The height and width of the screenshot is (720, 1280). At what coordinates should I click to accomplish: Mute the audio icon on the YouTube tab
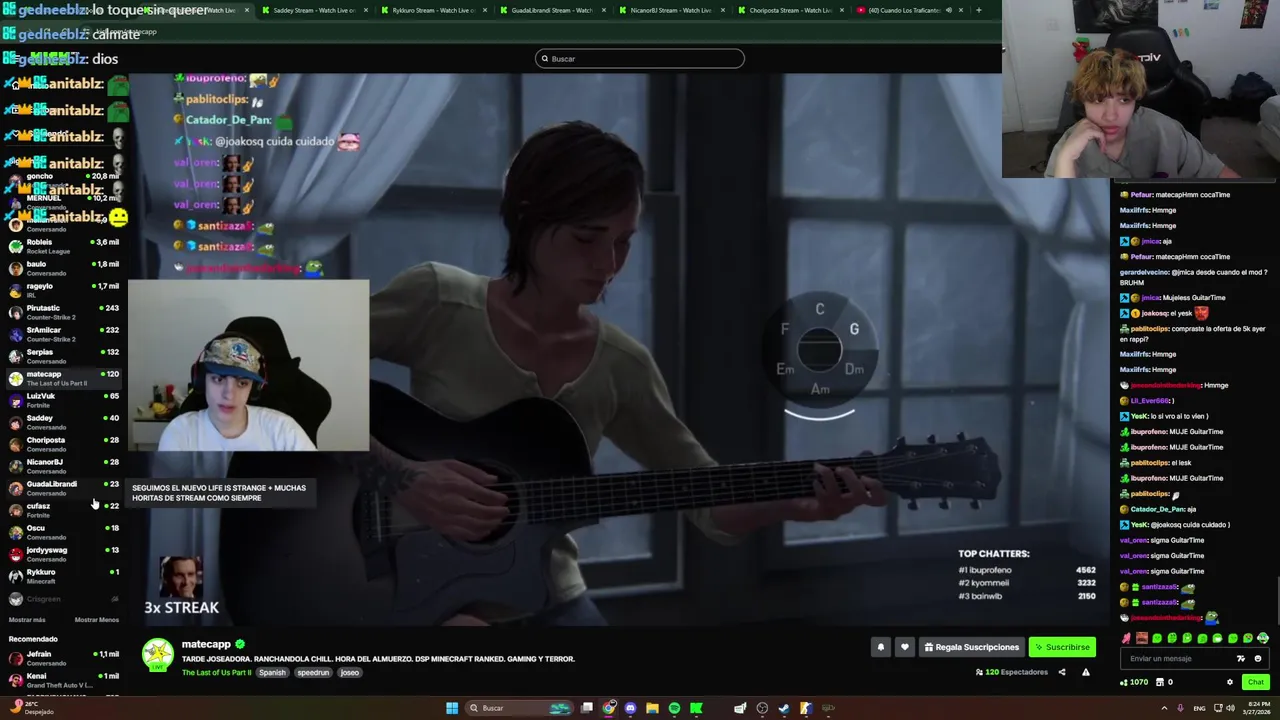948,10
